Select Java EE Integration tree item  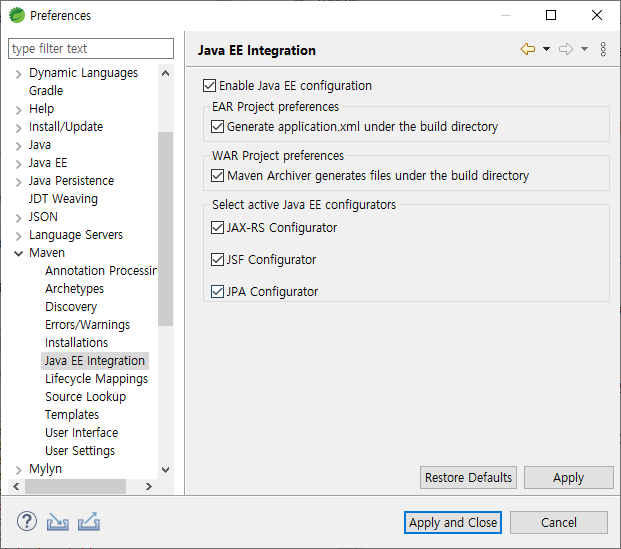[95, 361]
